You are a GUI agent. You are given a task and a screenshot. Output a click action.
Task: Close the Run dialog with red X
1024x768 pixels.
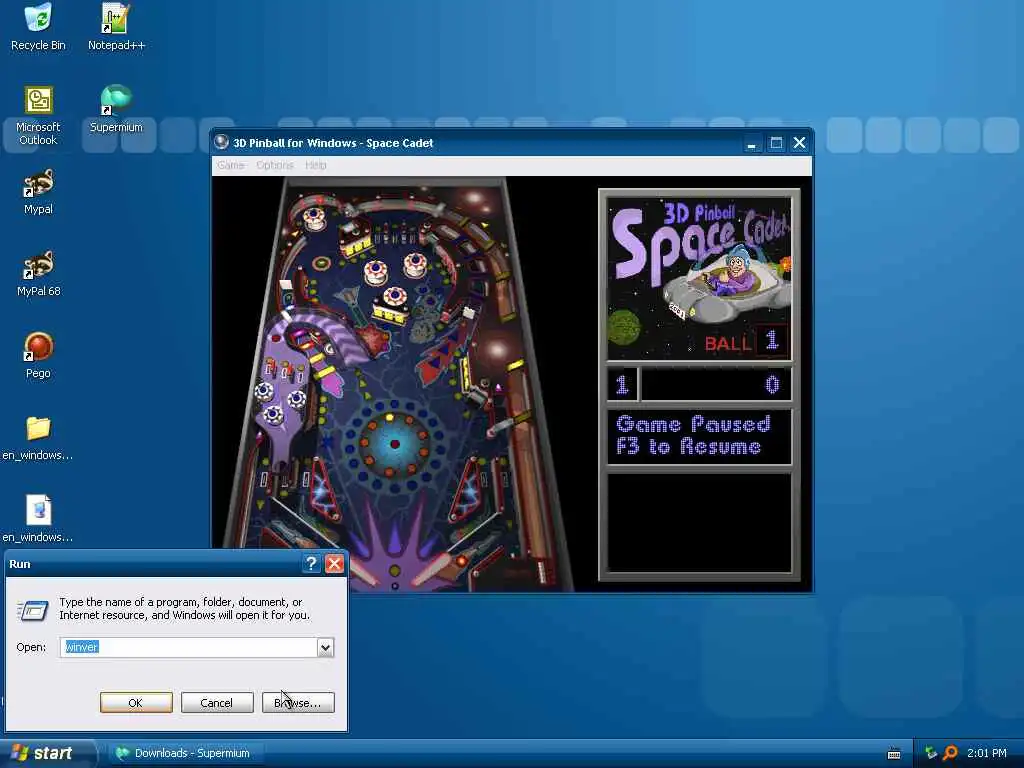[334, 564]
